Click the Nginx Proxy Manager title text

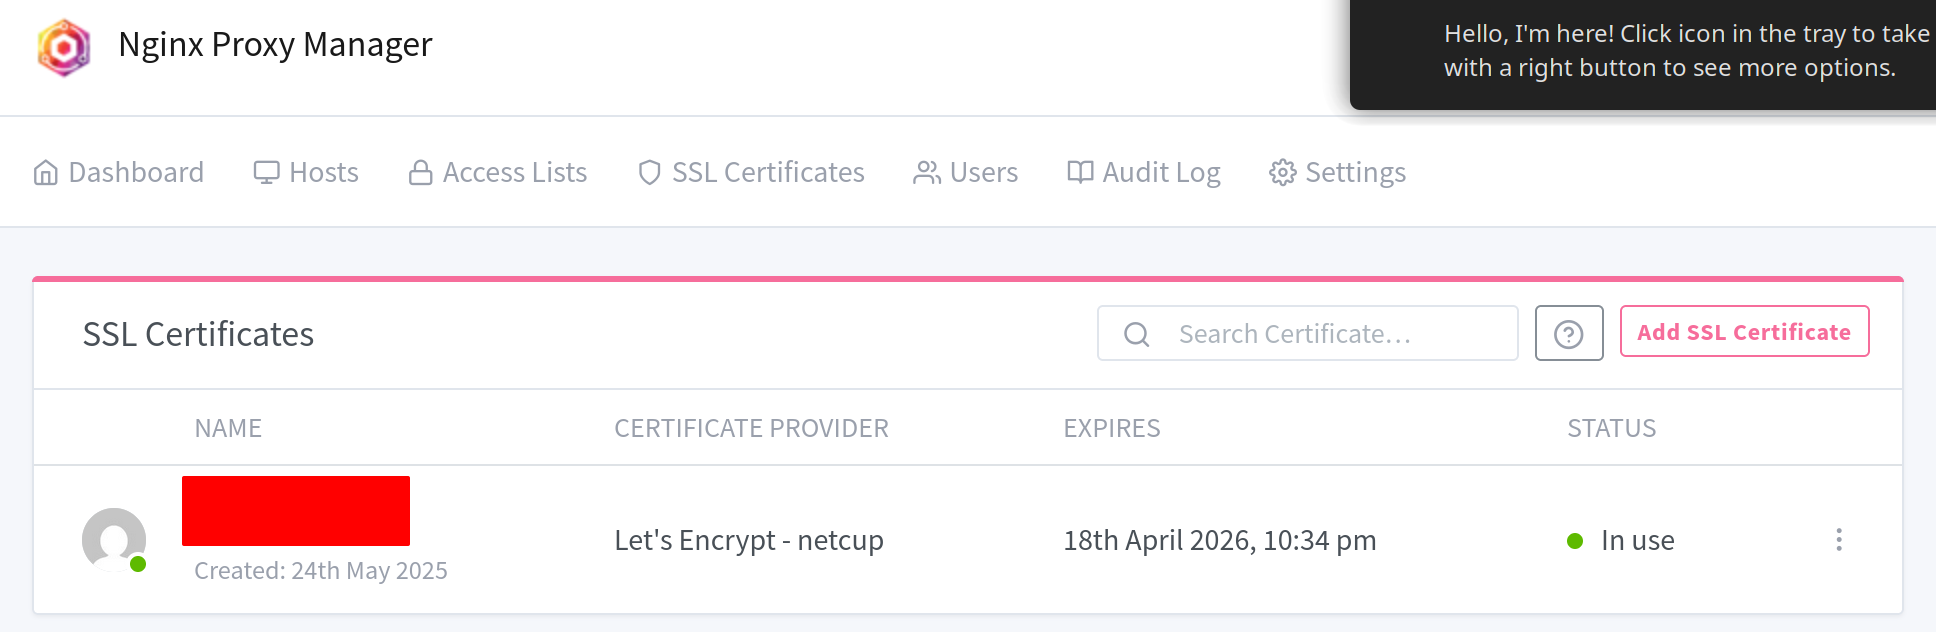[275, 45]
